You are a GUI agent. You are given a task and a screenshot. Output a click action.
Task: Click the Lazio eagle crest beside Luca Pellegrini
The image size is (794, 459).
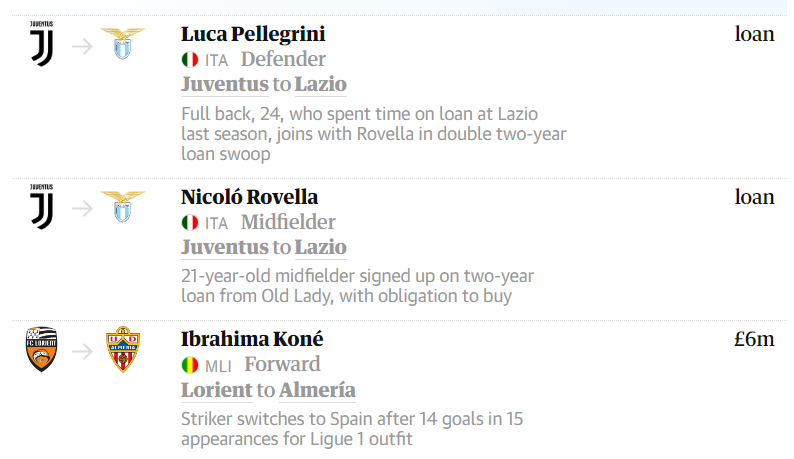(x=123, y=44)
